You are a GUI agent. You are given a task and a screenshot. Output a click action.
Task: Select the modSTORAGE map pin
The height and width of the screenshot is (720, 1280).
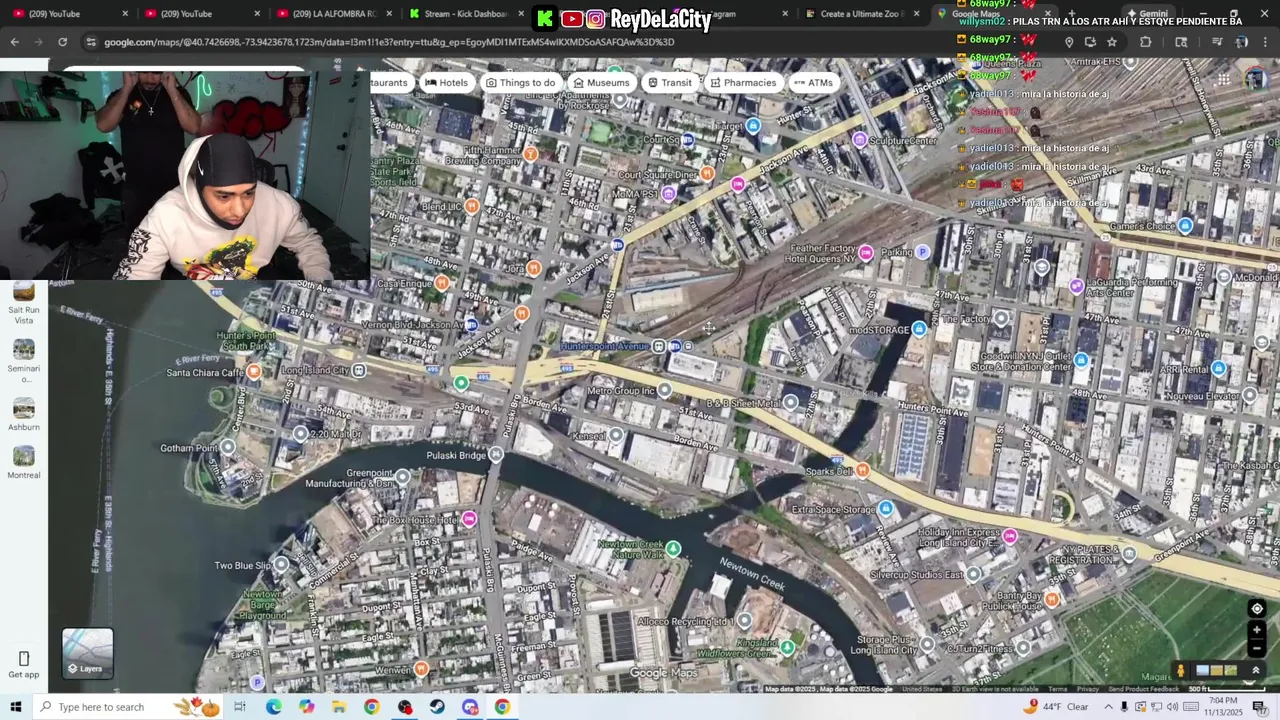point(919,328)
